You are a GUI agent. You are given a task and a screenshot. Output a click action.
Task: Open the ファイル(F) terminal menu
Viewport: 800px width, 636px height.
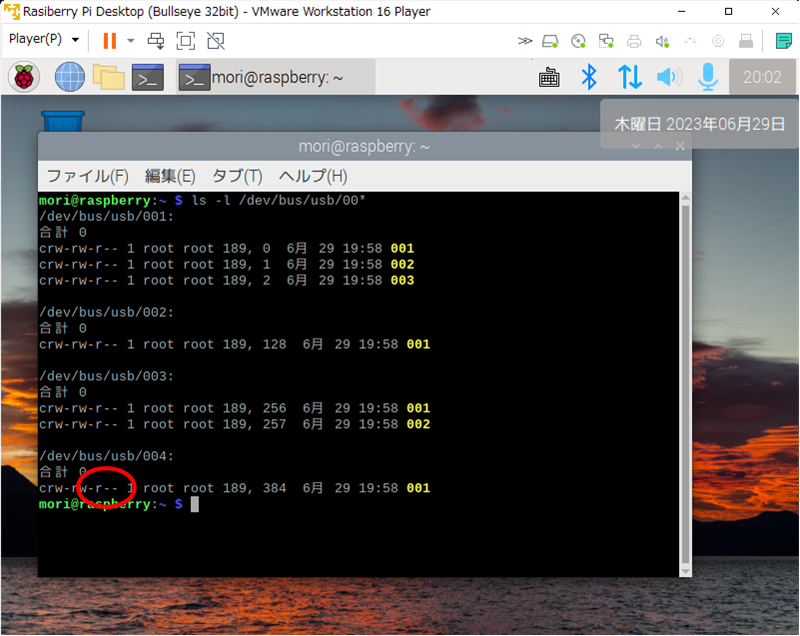pos(88,176)
